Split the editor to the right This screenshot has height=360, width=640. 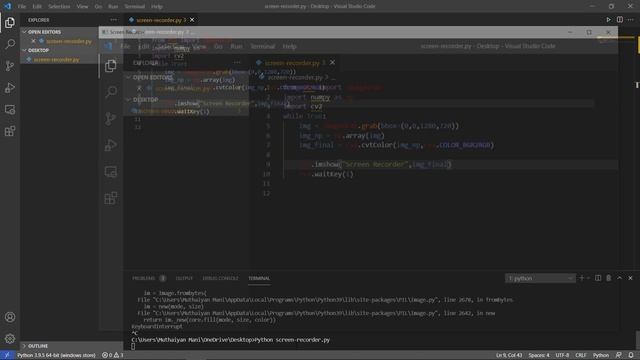tap(620, 20)
